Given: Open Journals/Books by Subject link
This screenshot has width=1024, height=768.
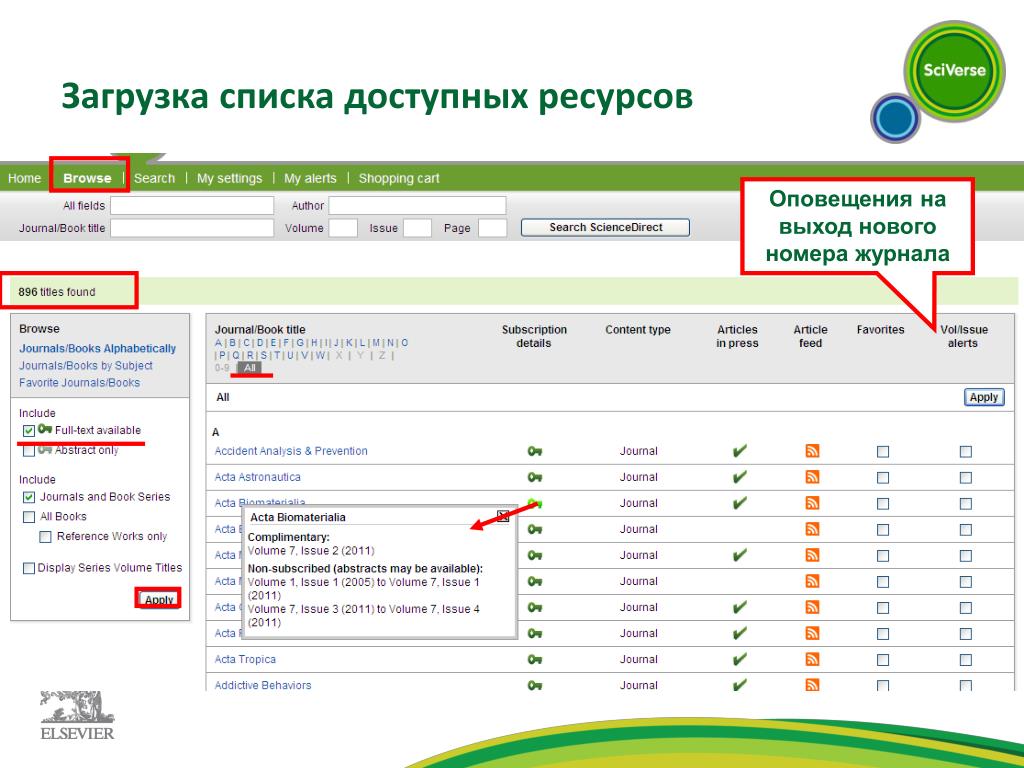Looking at the screenshot, I should (x=86, y=366).
